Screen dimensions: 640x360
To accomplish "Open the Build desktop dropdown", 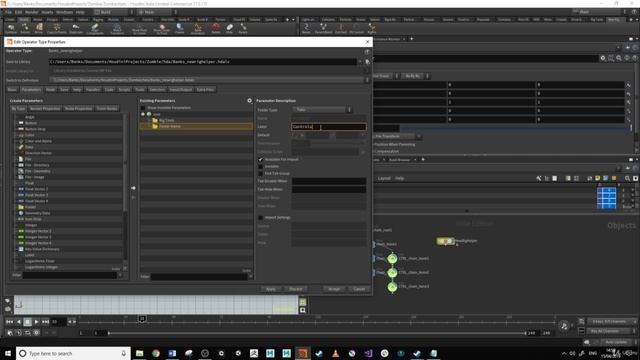I will click(x=114, y=12).
